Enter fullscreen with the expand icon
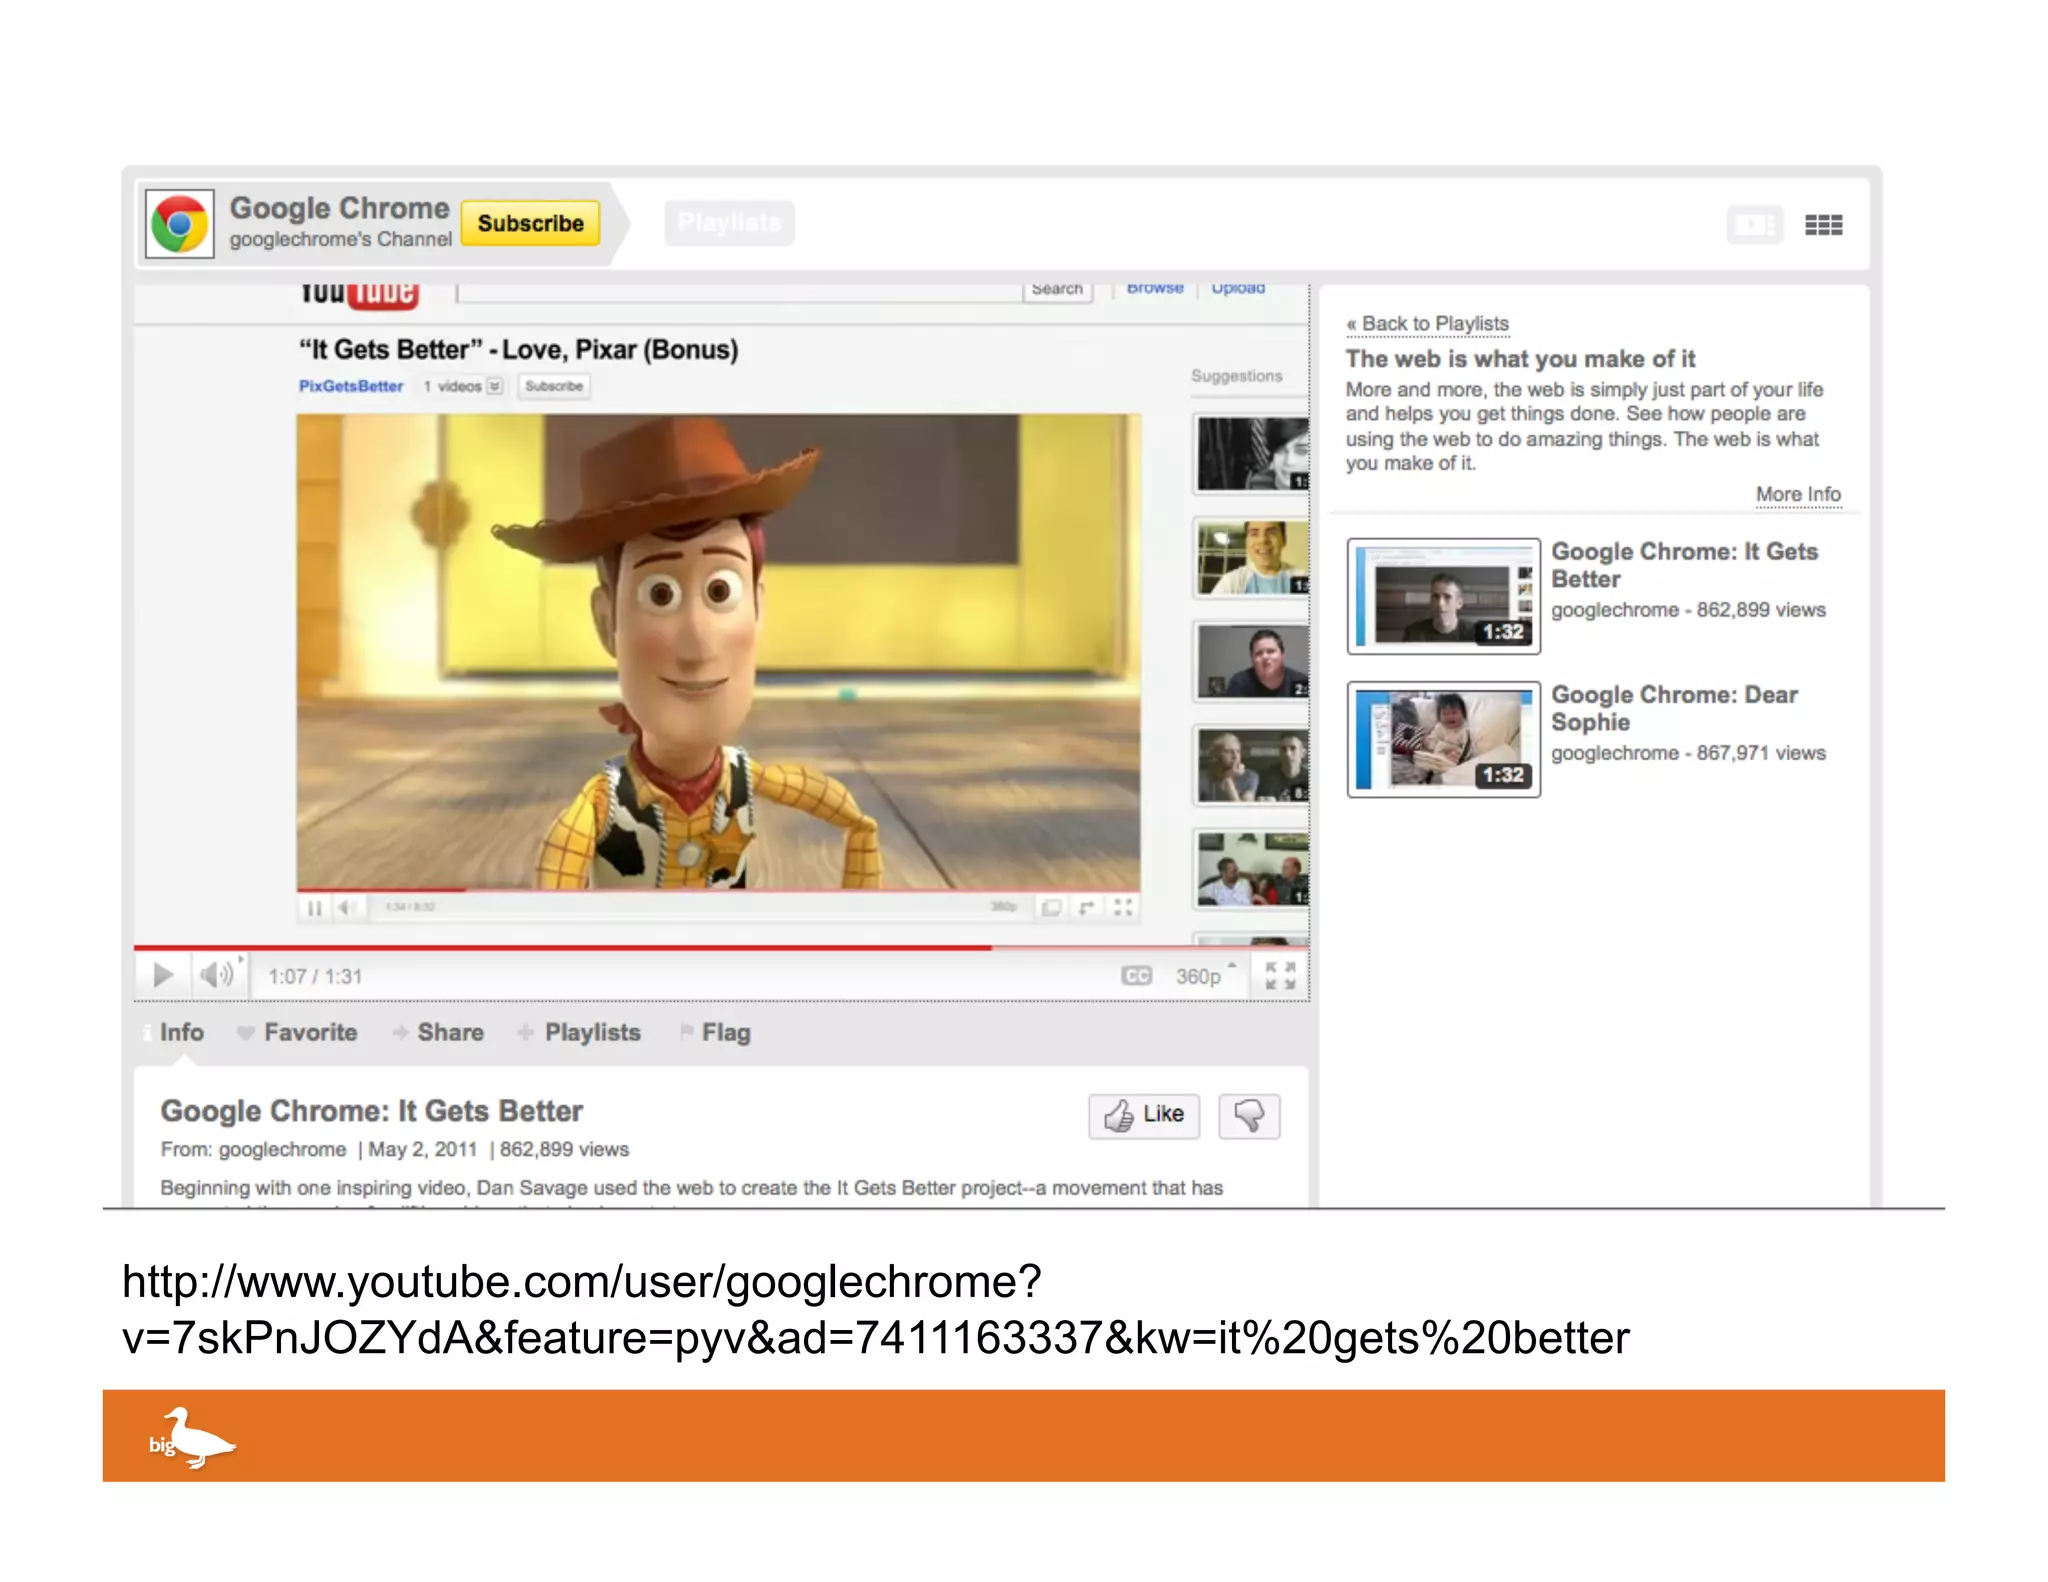Screen dimensions: 2048x1582 pos(1280,976)
